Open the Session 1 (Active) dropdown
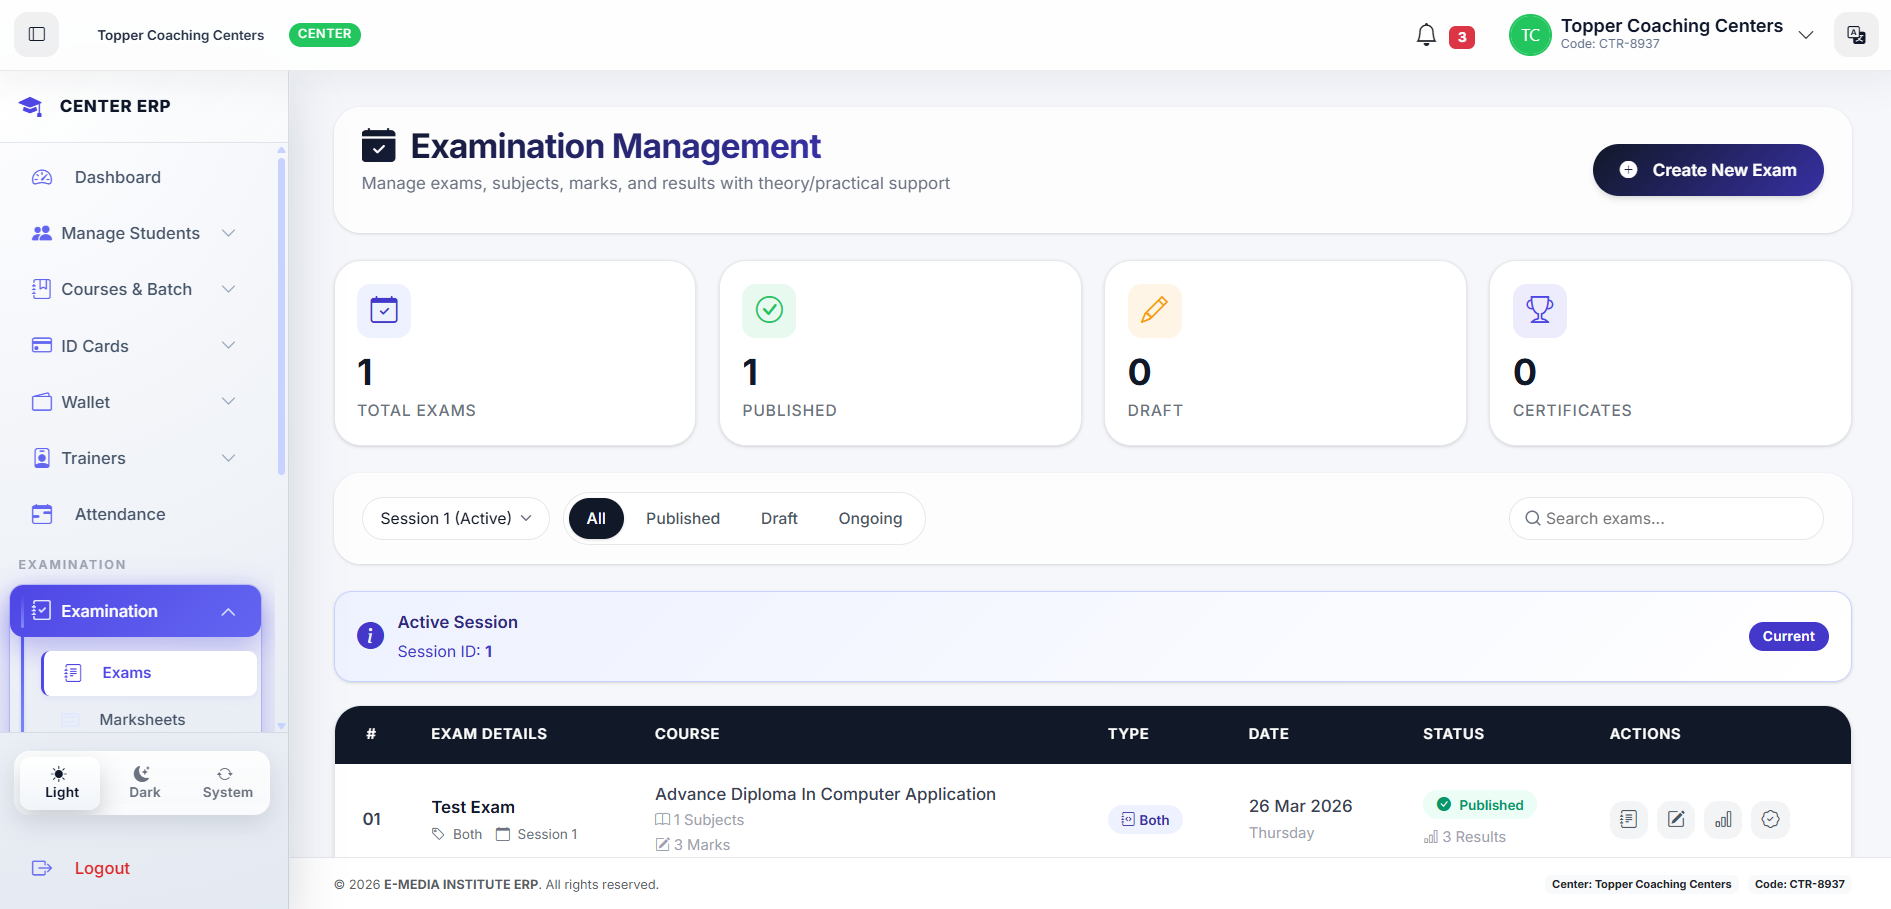 tap(455, 518)
